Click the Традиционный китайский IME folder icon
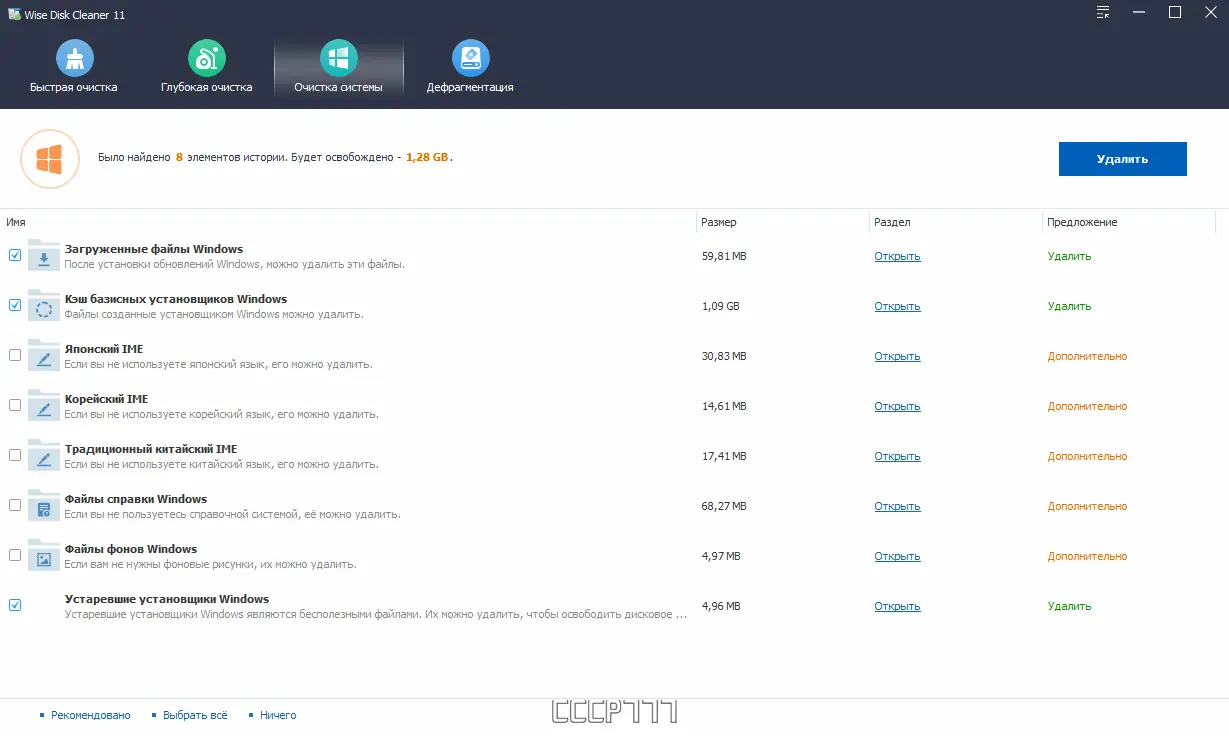The height and width of the screenshot is (736, 1229). click(44, 456)
